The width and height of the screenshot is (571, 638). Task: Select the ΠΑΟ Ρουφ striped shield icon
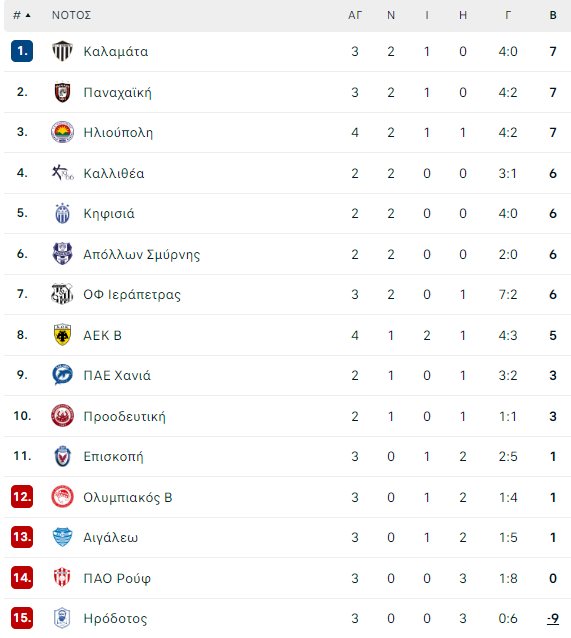pyautogui.click(x=62, y=578)
